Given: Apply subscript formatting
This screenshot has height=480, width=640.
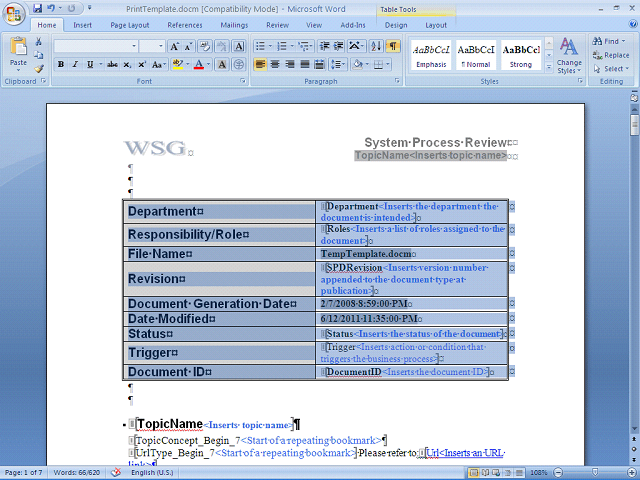Looking at the screenshot, I should 127,64.
